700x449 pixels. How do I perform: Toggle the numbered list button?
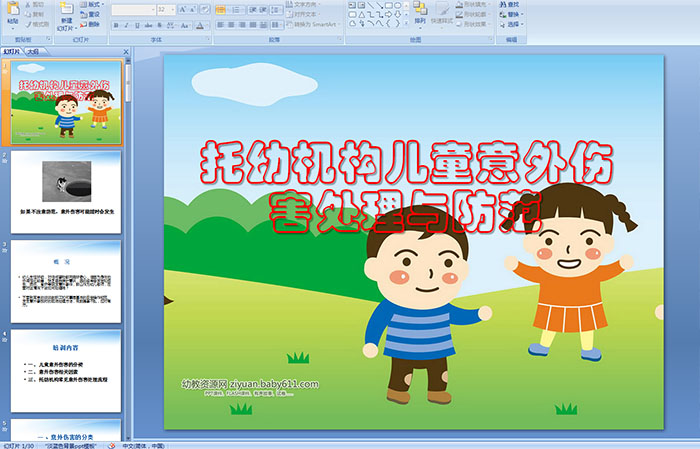pos(238,10)
